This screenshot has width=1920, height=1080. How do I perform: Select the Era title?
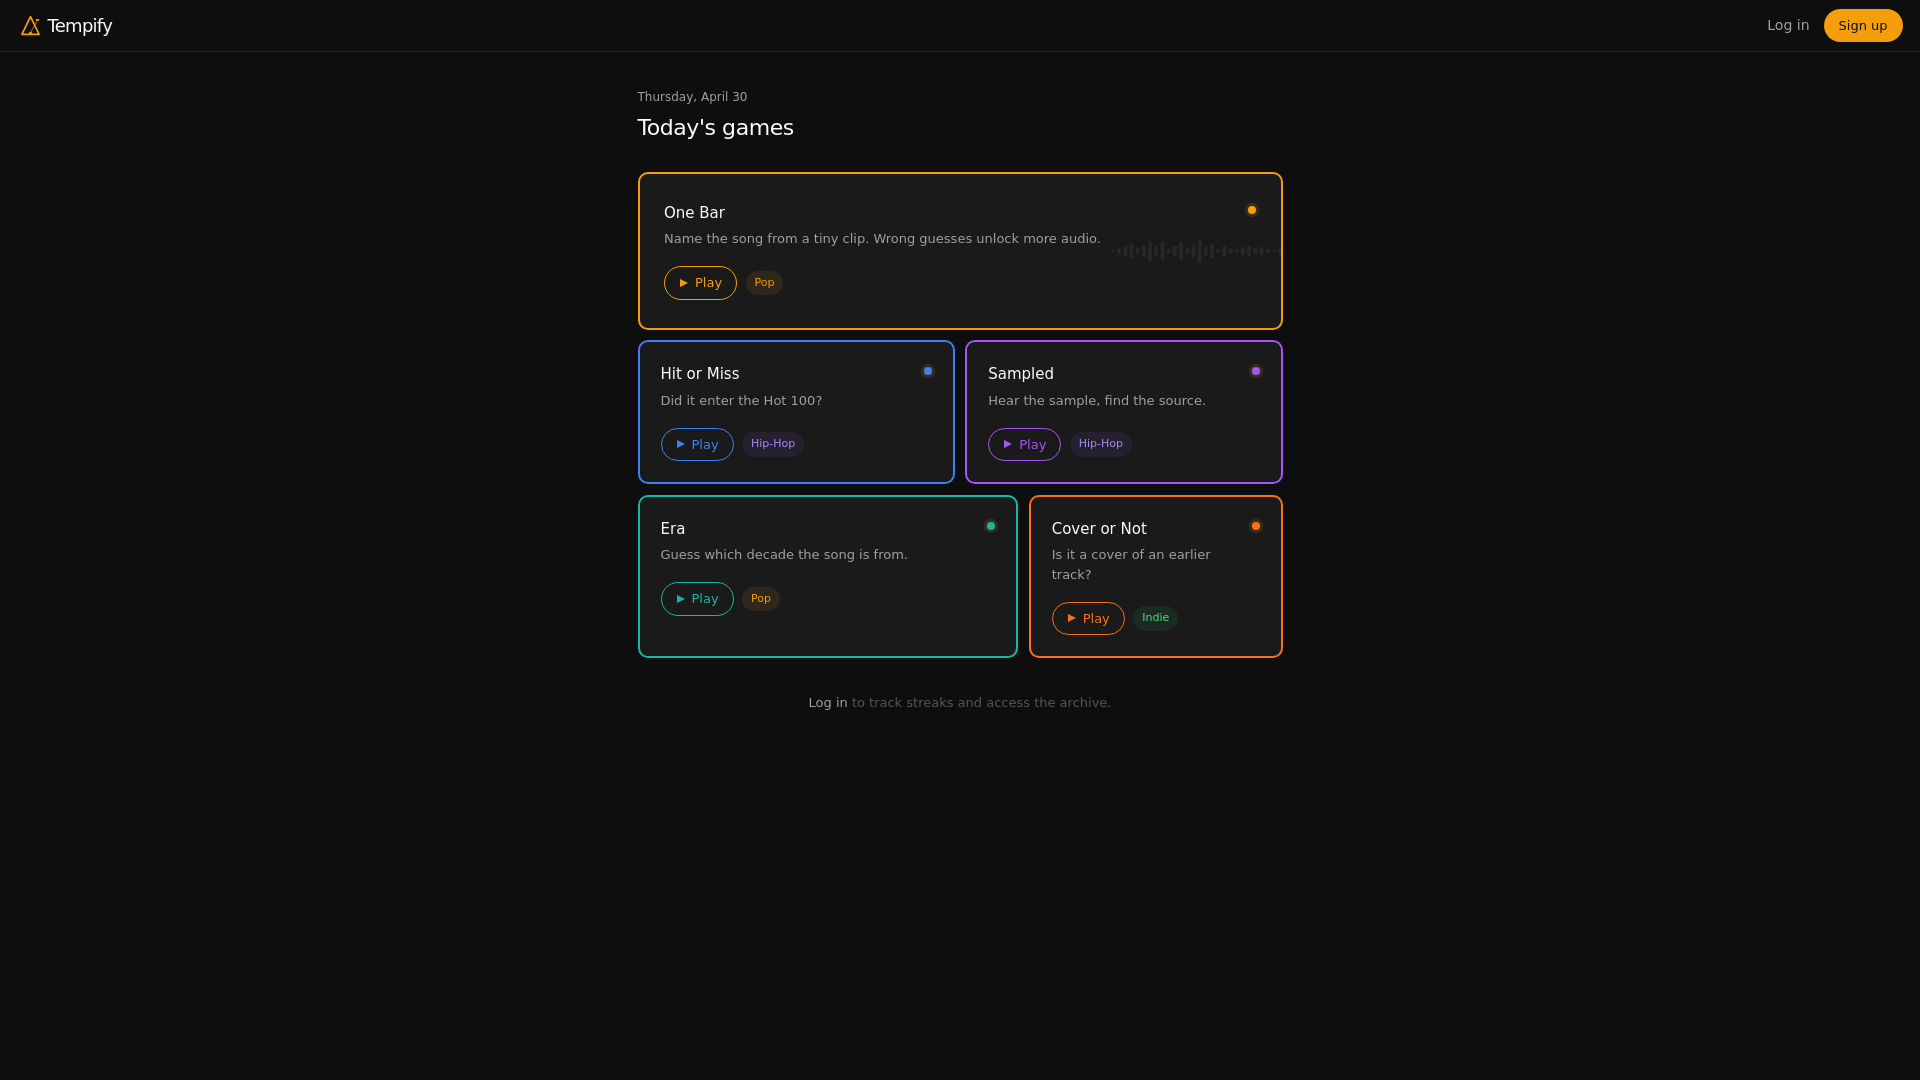(x=673, y=529)
